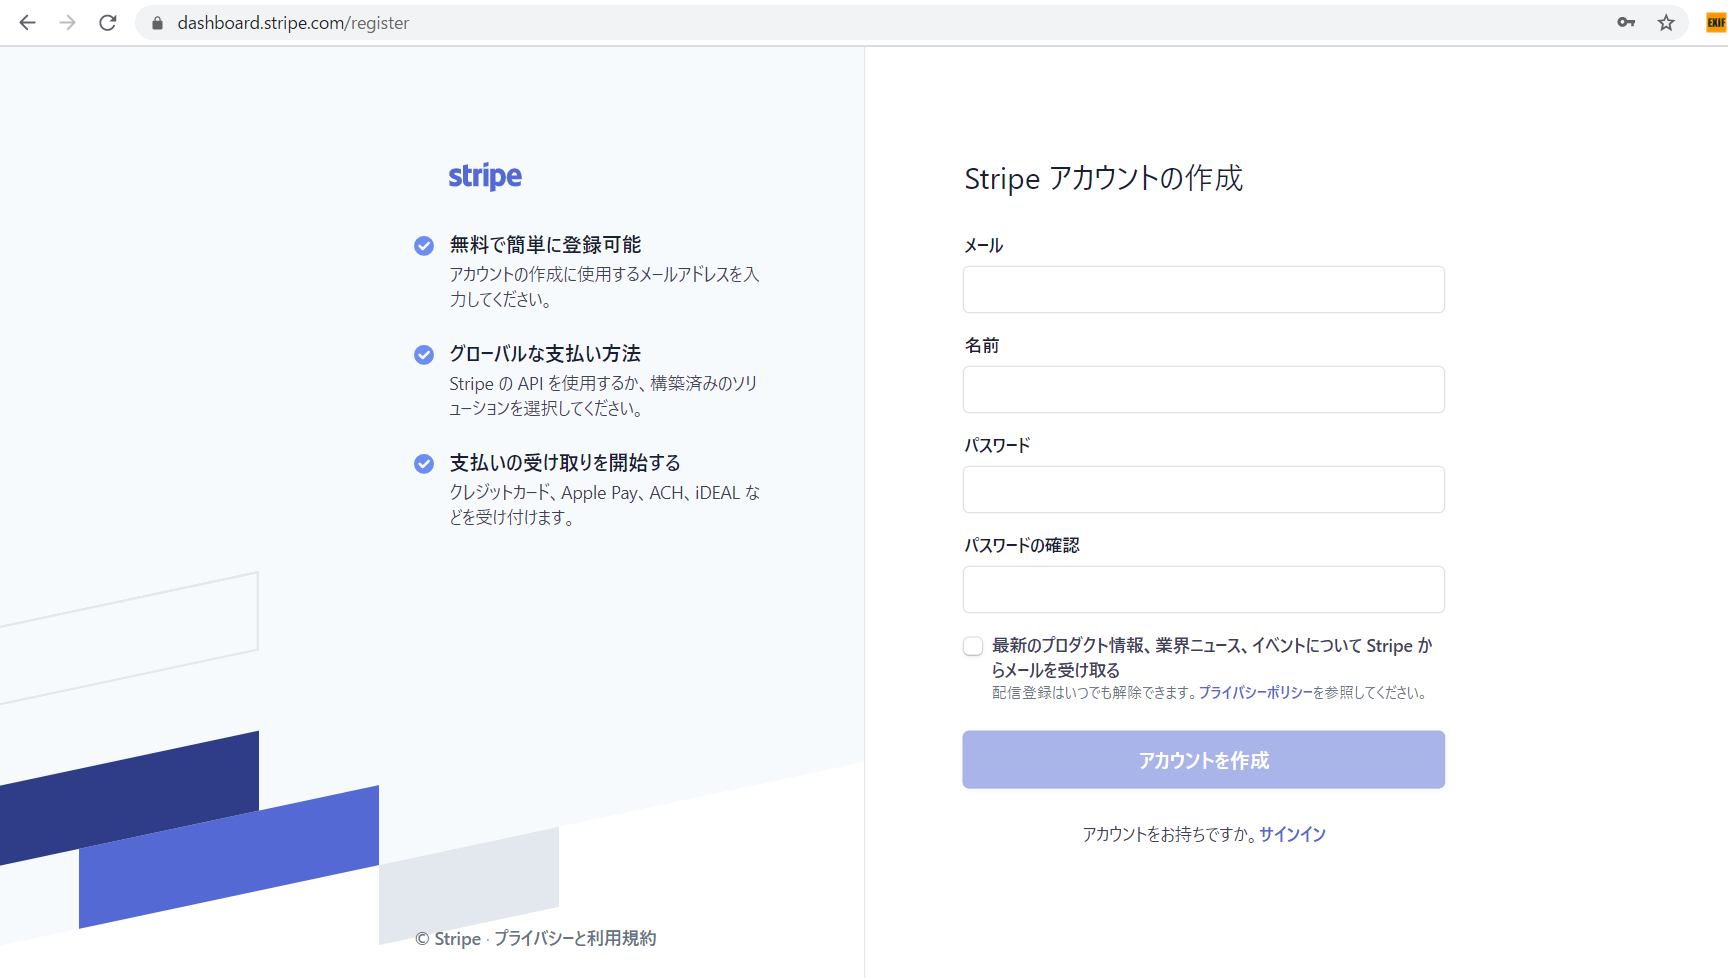Check the Stripe email newsletter checkbox
Image resolution: width=1728 pixels, height=978 pixels.
tap(973, 646)
